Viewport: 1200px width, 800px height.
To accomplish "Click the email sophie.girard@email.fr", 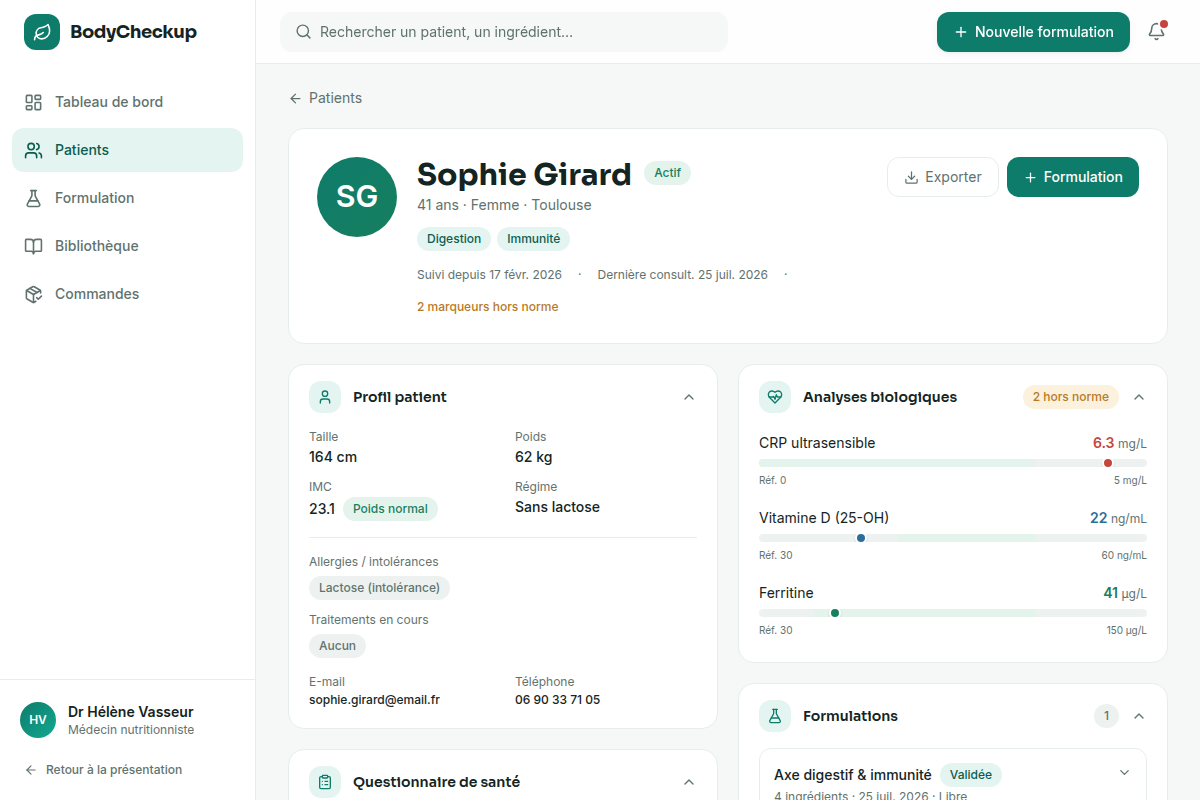I will (374, 700).
